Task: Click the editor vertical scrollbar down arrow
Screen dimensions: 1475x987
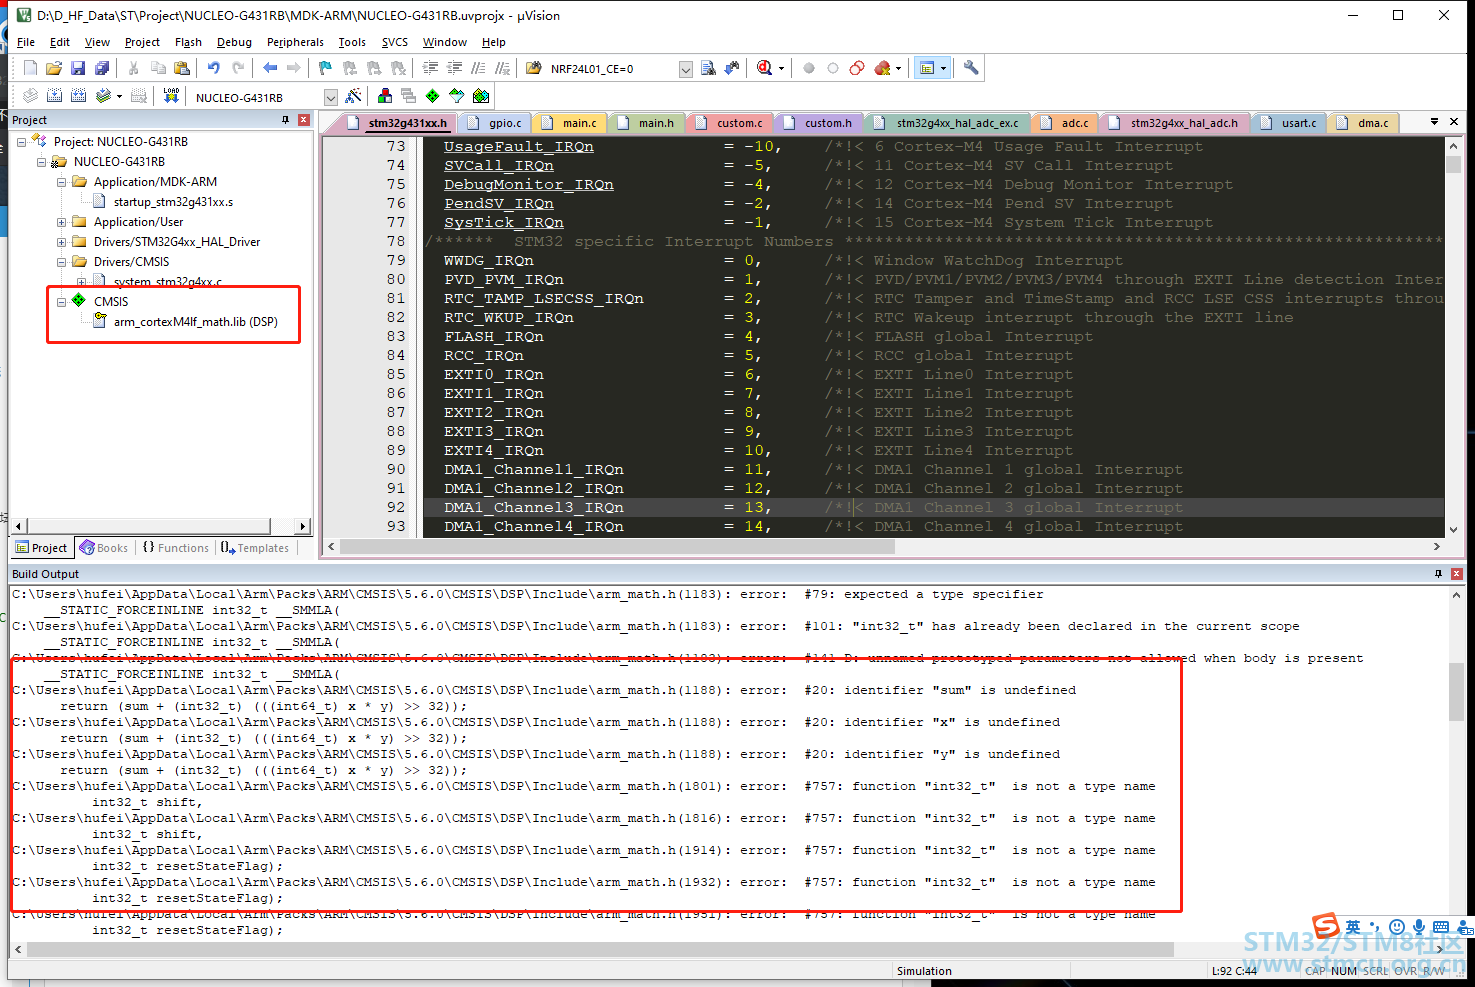Action: click(x=1453, y=530)
